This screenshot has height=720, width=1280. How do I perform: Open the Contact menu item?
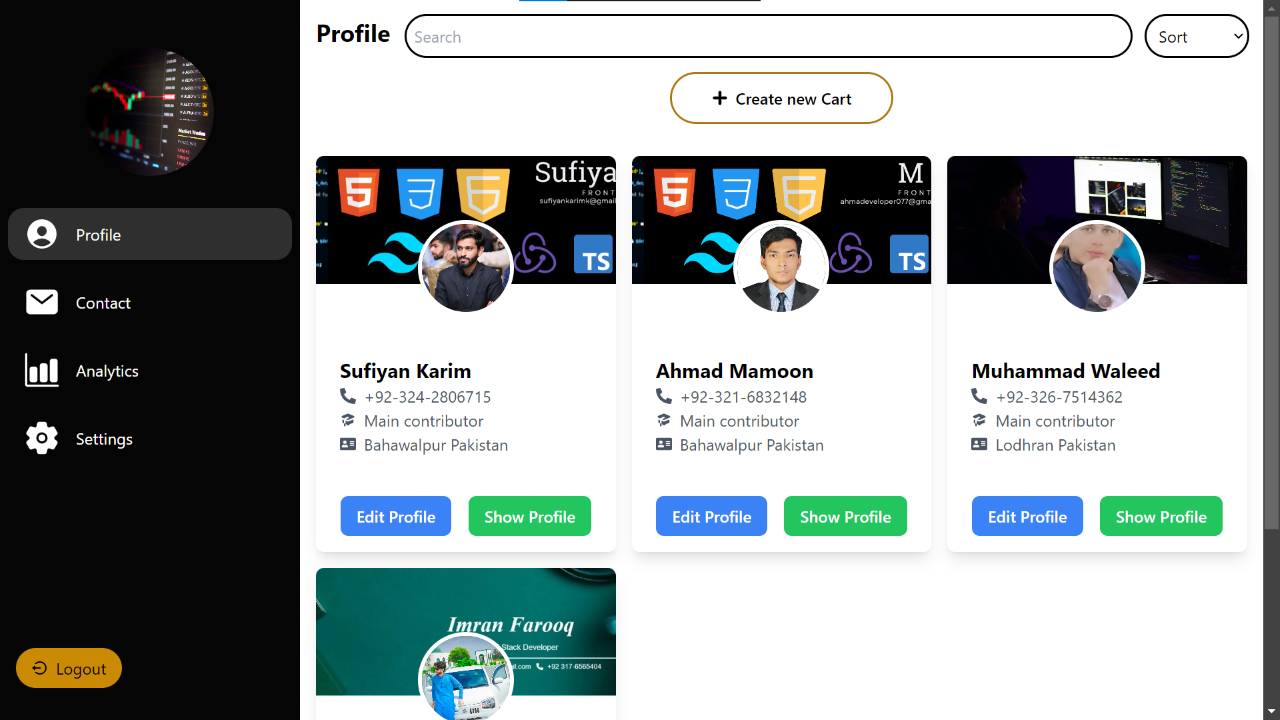[150, 302]
